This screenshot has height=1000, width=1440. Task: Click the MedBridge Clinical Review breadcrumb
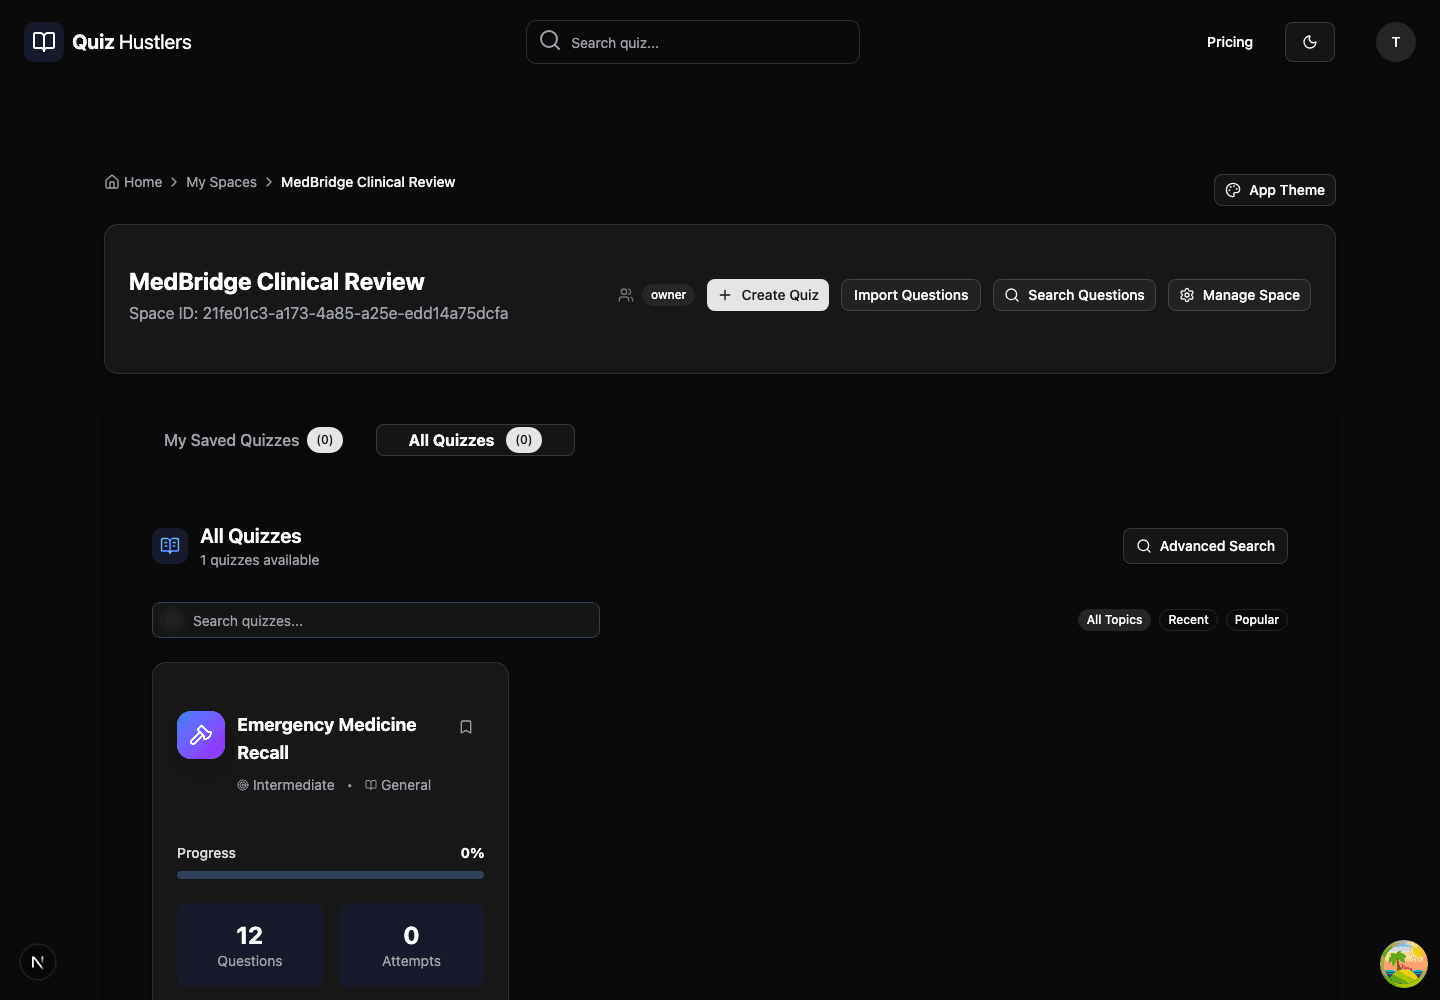click(x=368, y=182)
